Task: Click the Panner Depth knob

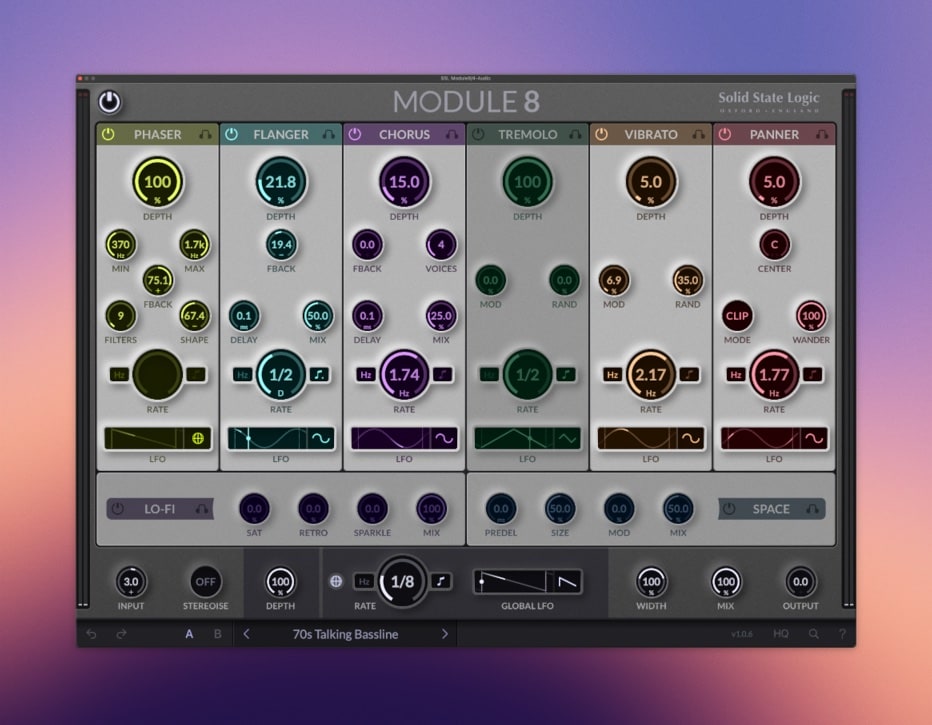Action: pyautogui.click(x=774, y=183)
